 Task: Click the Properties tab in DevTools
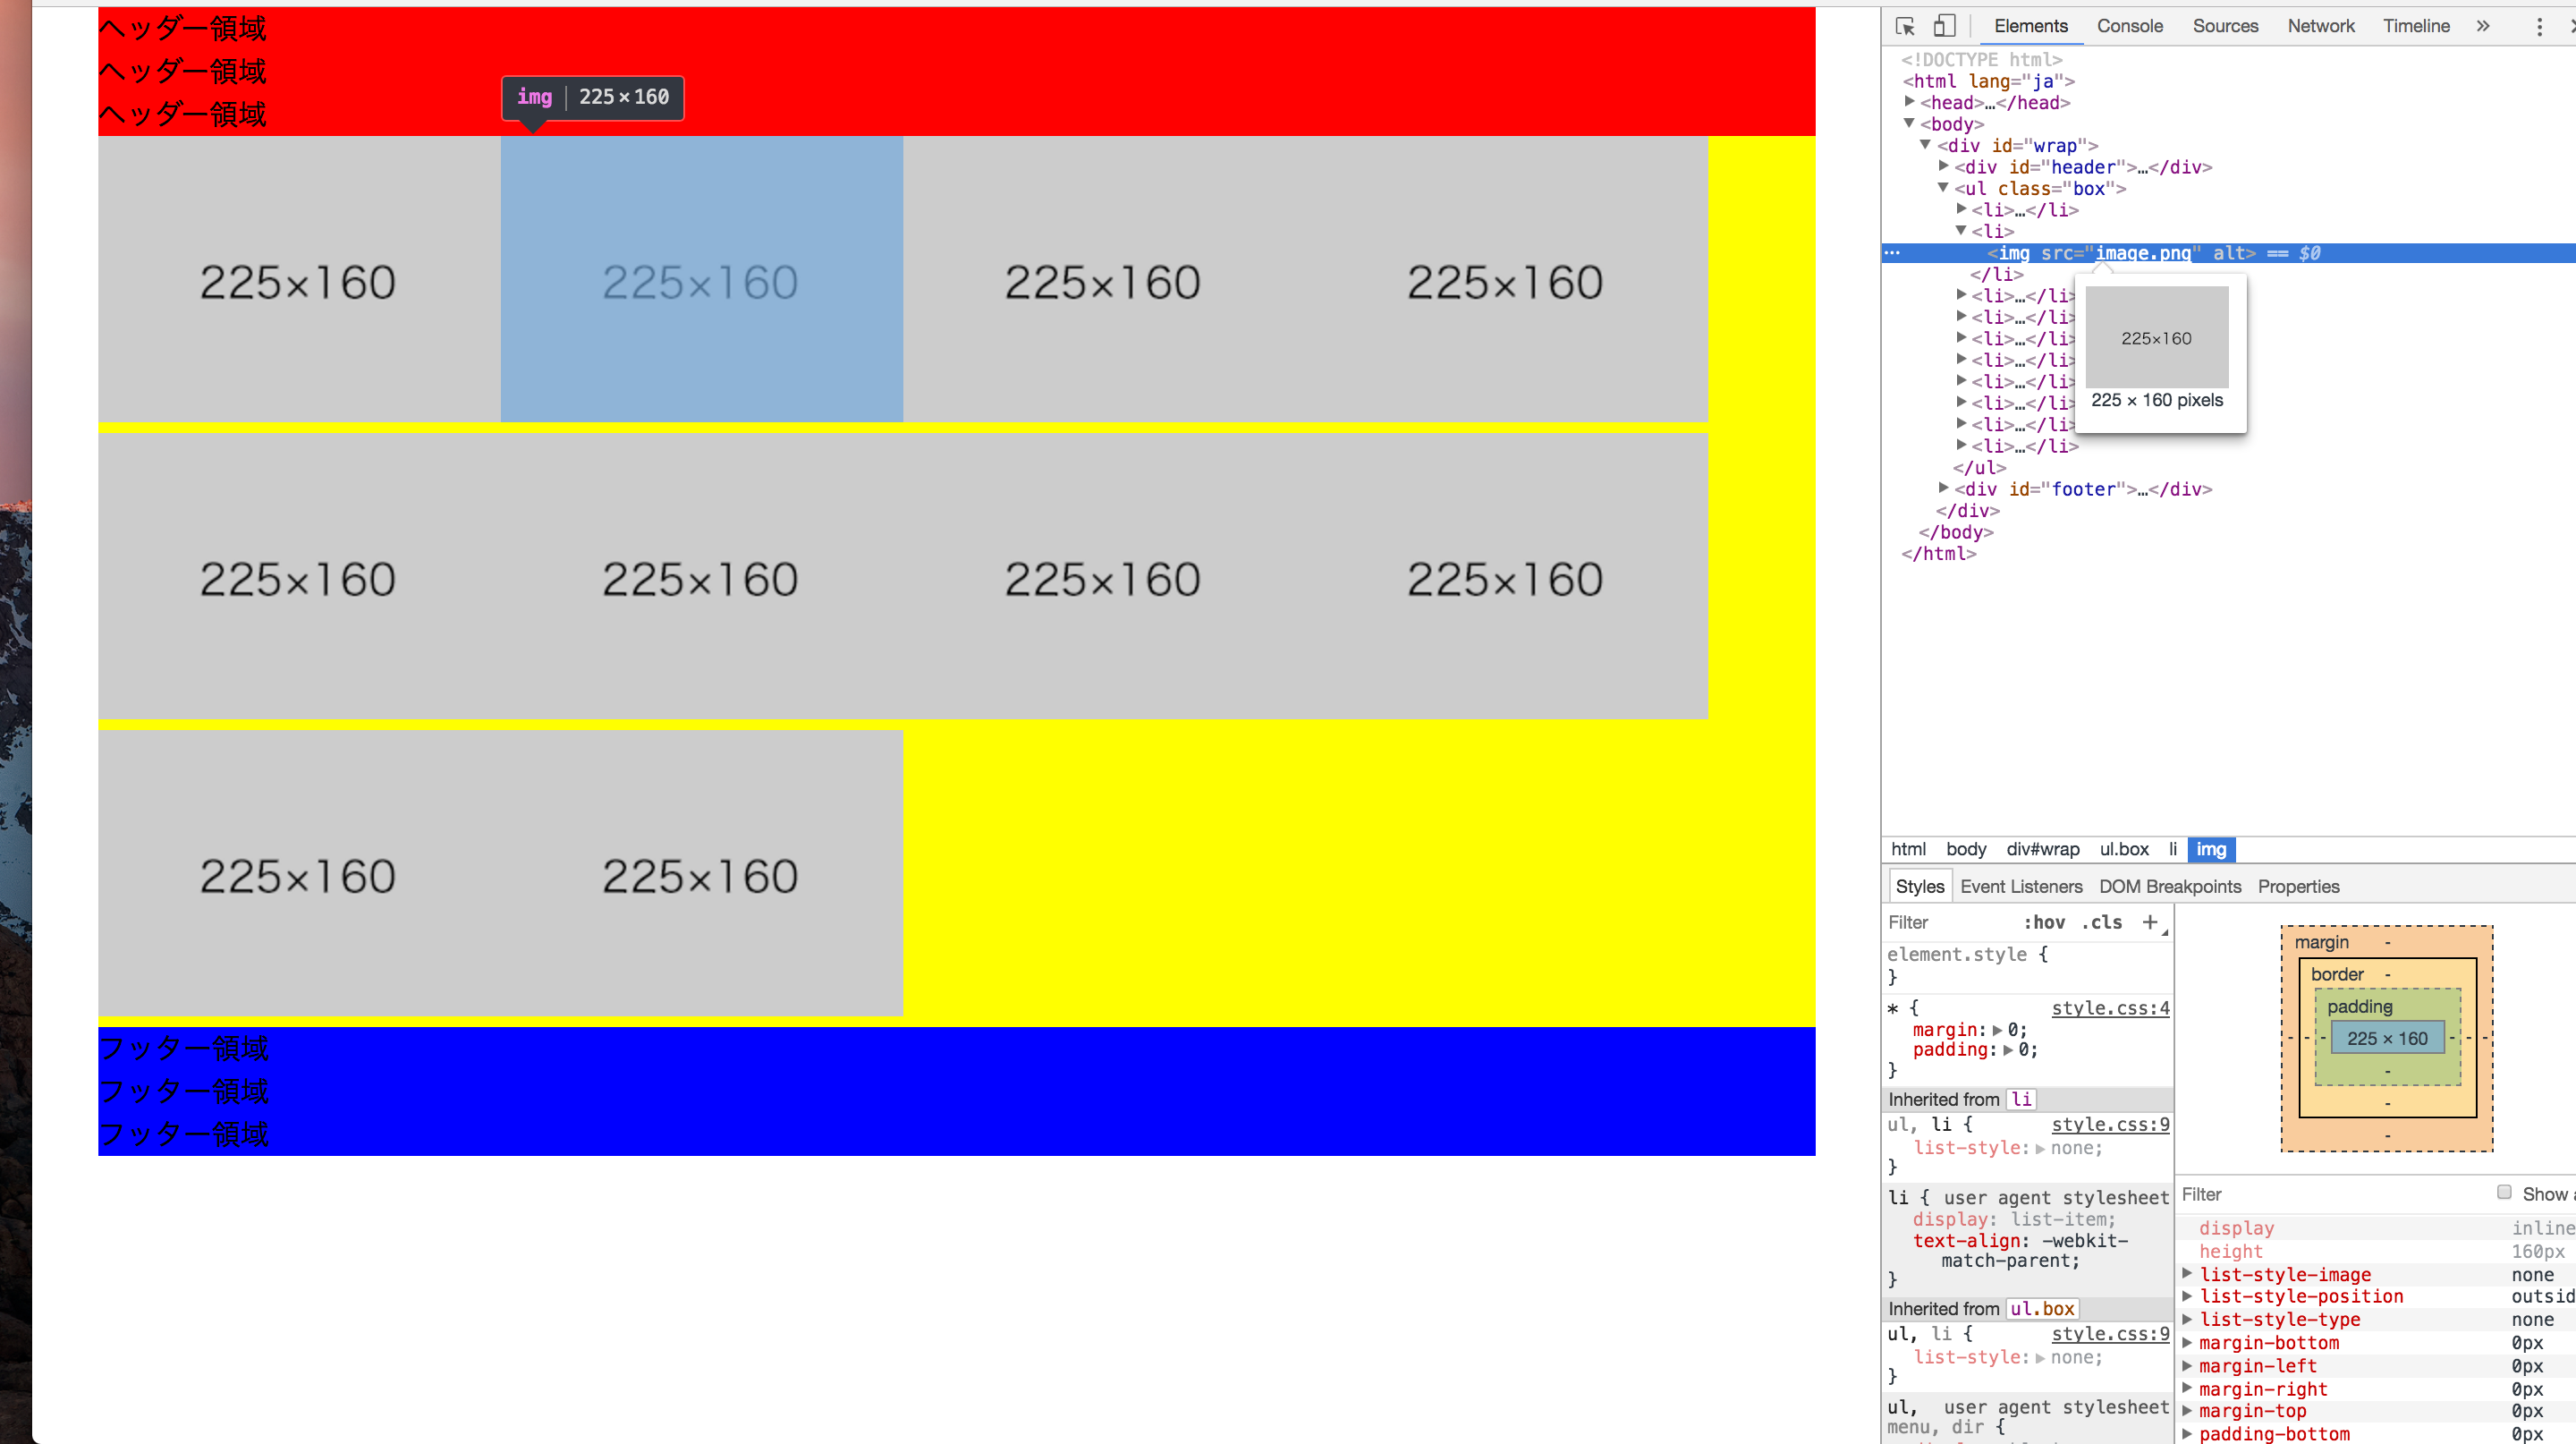pos(2298,887)
